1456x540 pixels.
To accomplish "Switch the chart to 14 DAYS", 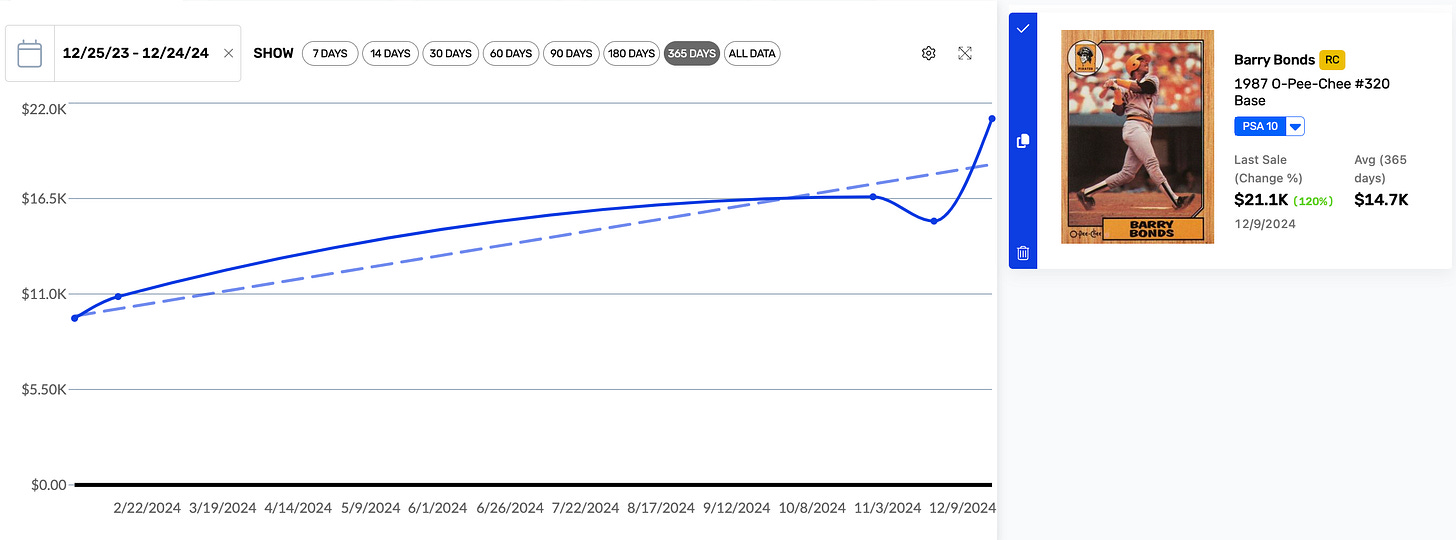I will pos(390,53).
